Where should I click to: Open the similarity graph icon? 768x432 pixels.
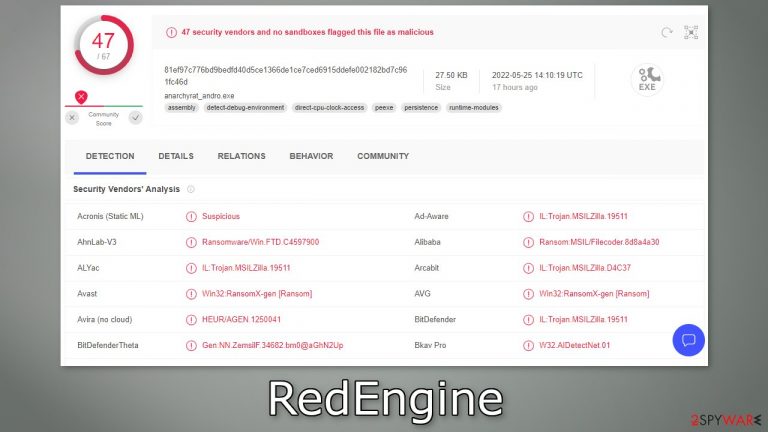(x=691, y=32)
